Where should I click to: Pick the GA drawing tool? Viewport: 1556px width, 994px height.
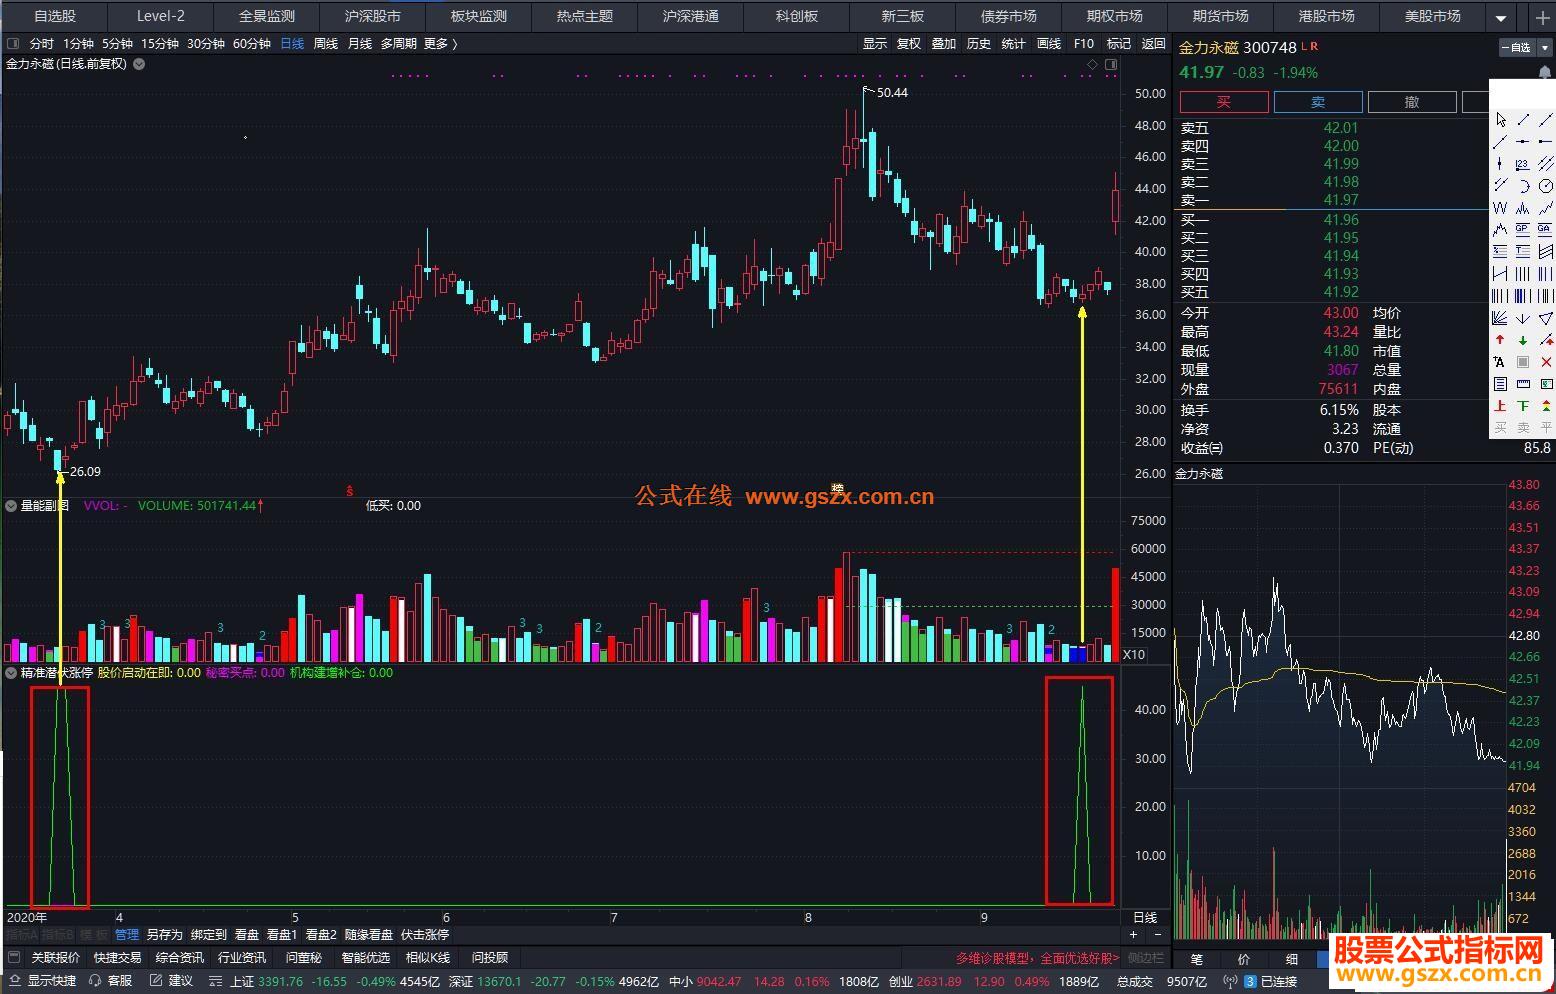[x=1545, y=230]
